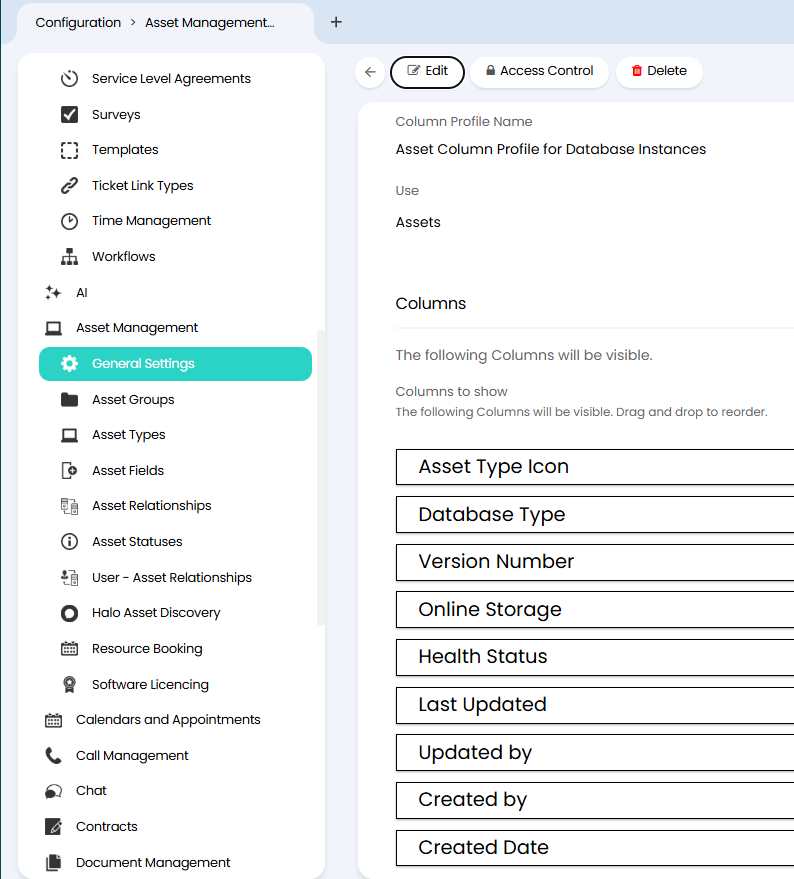The image size is (794, 879).
Task: Open Access Control settings
Action: pyautogui.click(x=539, y=72)
